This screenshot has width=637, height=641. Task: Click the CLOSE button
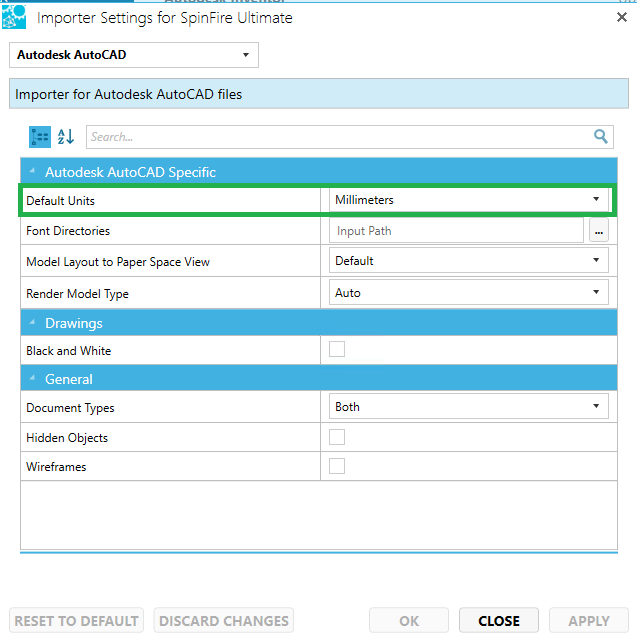click(498, 621)
